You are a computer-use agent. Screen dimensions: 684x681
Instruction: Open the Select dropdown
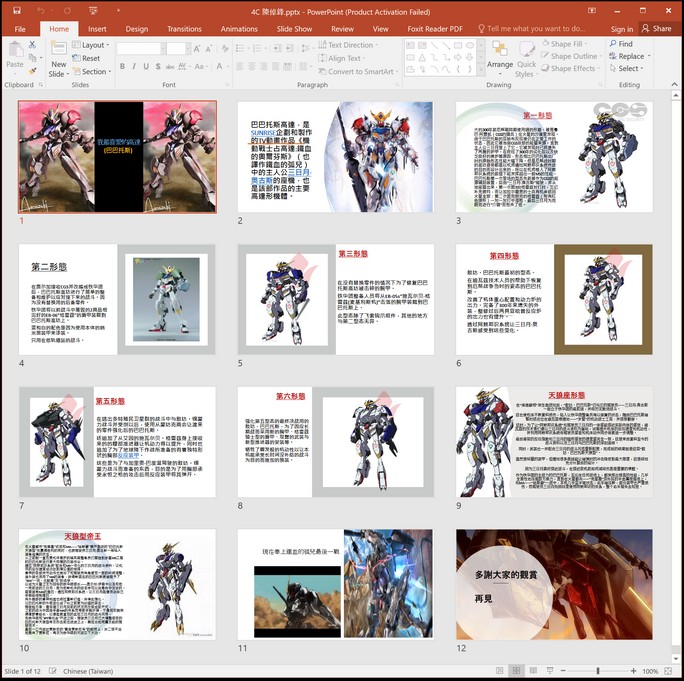[626, 68]
